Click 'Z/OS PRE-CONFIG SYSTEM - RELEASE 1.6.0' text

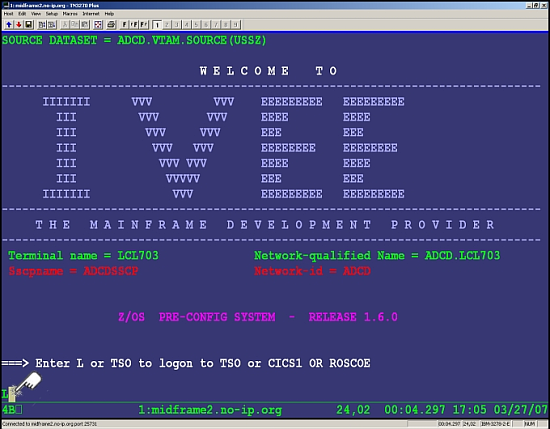pyautogui.click(x=258, y=317)
